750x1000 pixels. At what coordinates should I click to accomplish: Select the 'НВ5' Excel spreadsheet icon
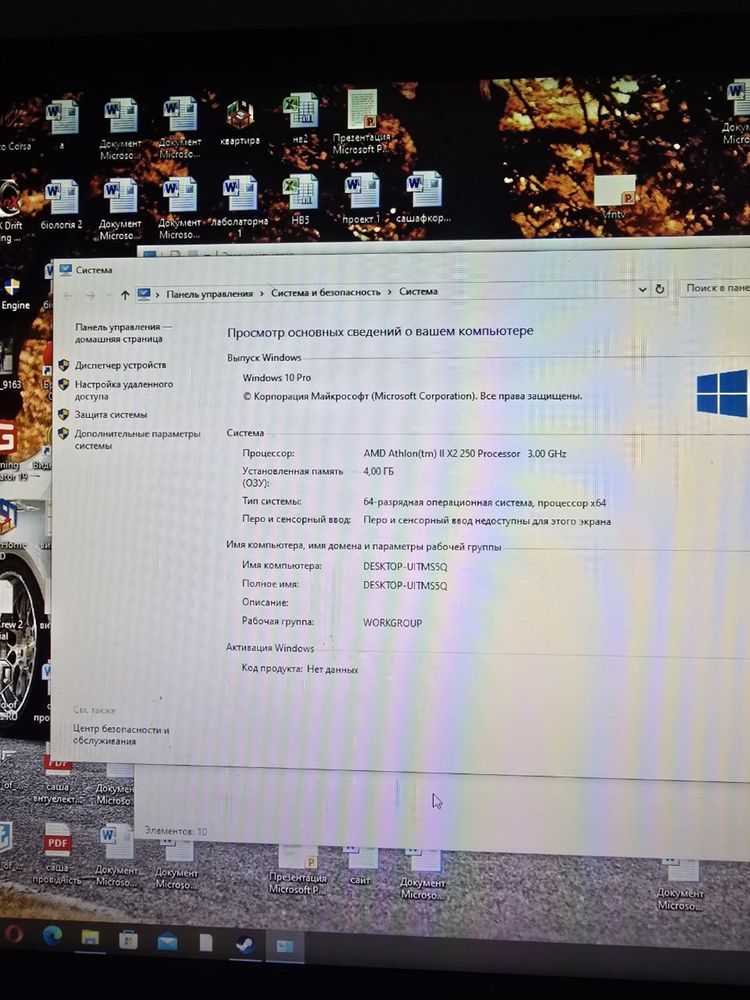tap(300, 200)
